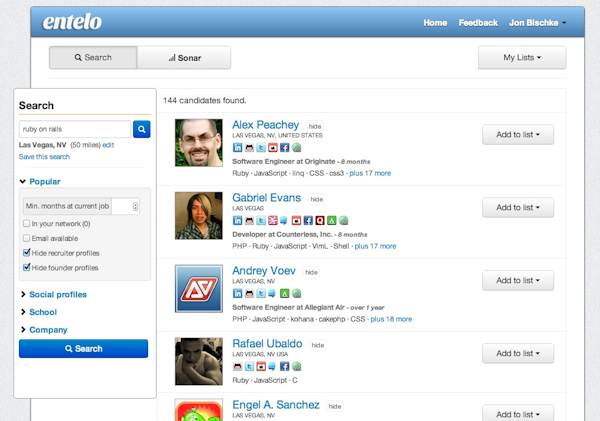Open Rafael Ubaldo's Facebook icon
Viewport: 600px width, 421px height.
pyautogui.click(x=284, y=367)
